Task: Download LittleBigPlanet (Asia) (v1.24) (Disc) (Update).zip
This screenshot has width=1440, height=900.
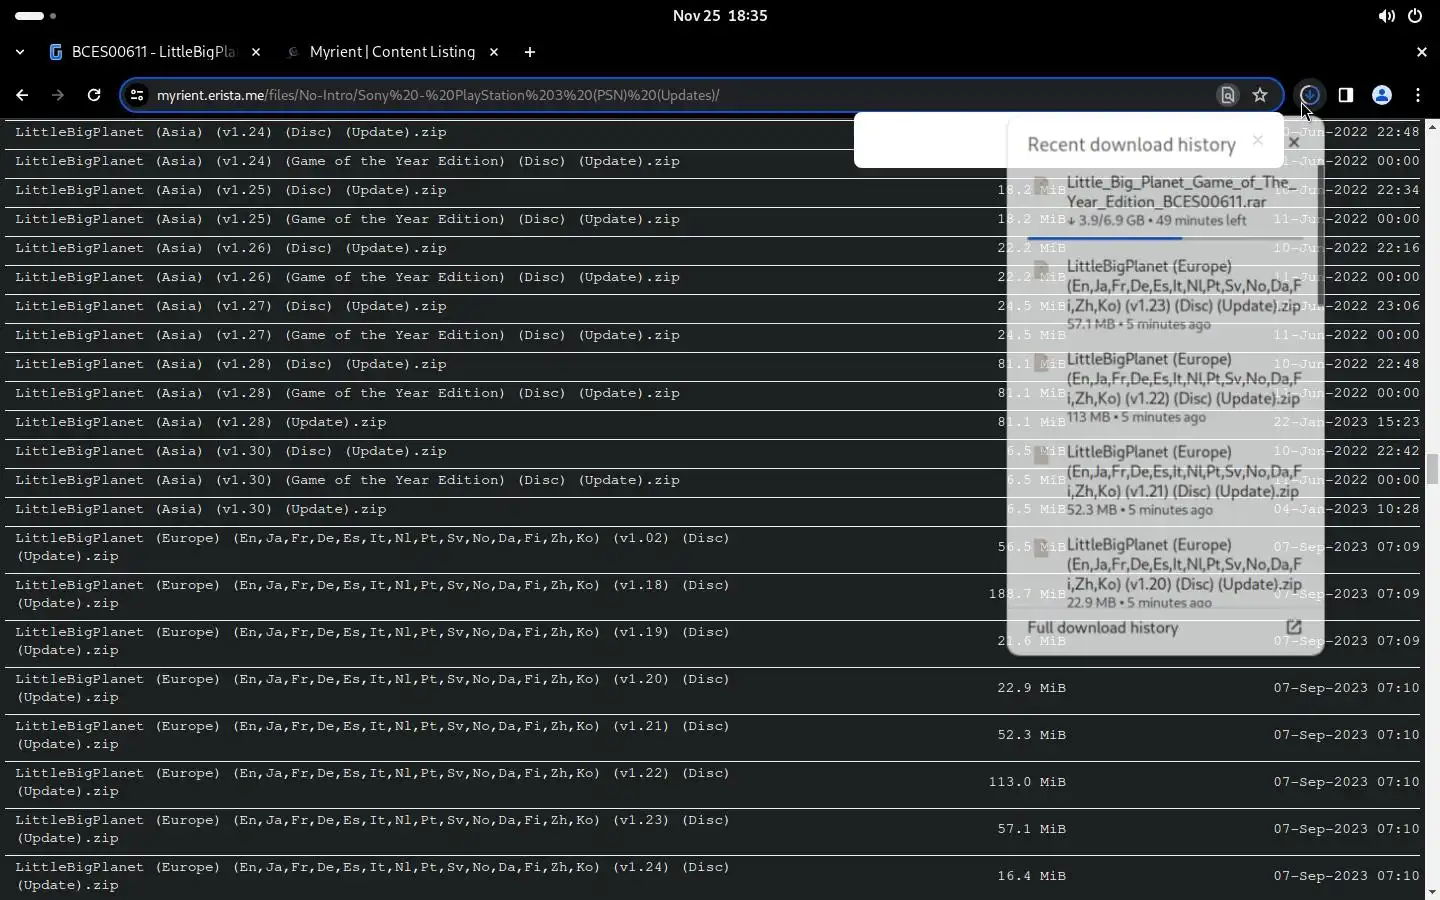Action: coord(231,132)
